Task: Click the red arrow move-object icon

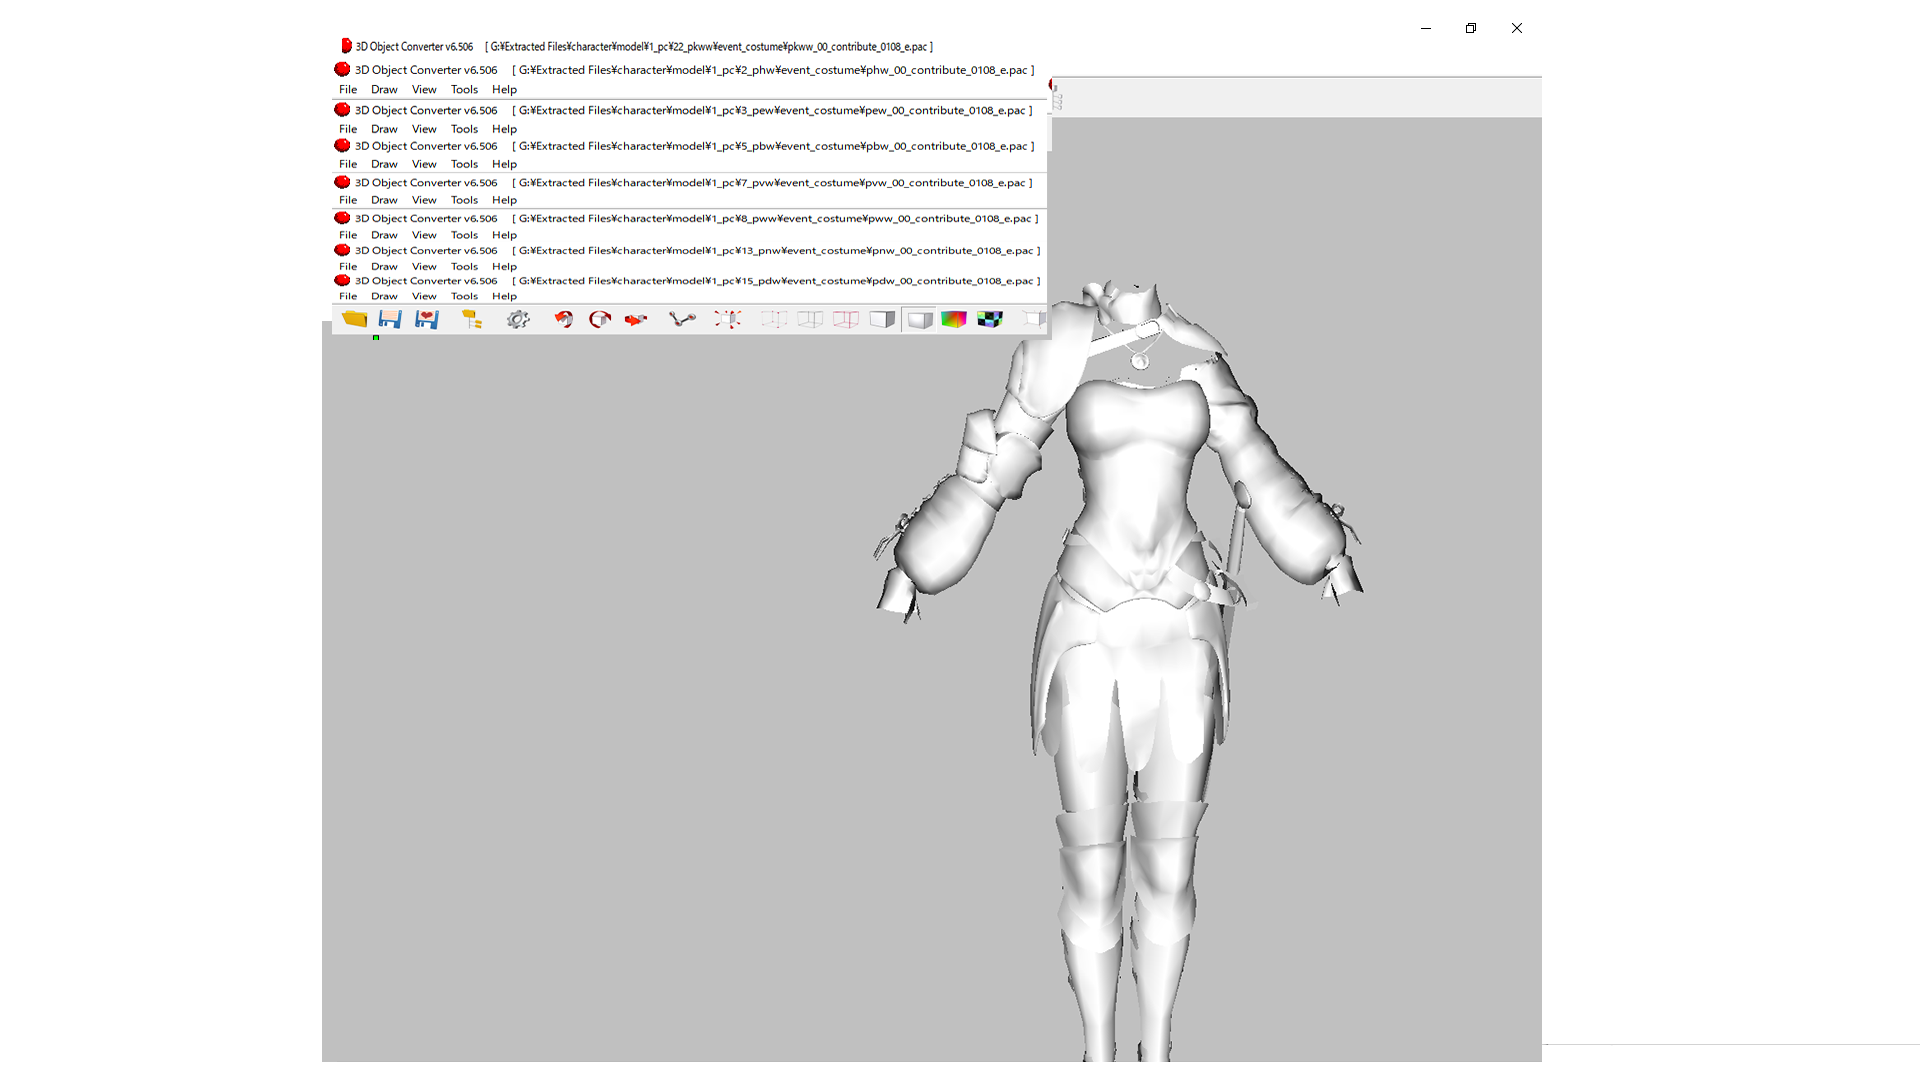Action: pyautogui.click(x=636, y=319)
